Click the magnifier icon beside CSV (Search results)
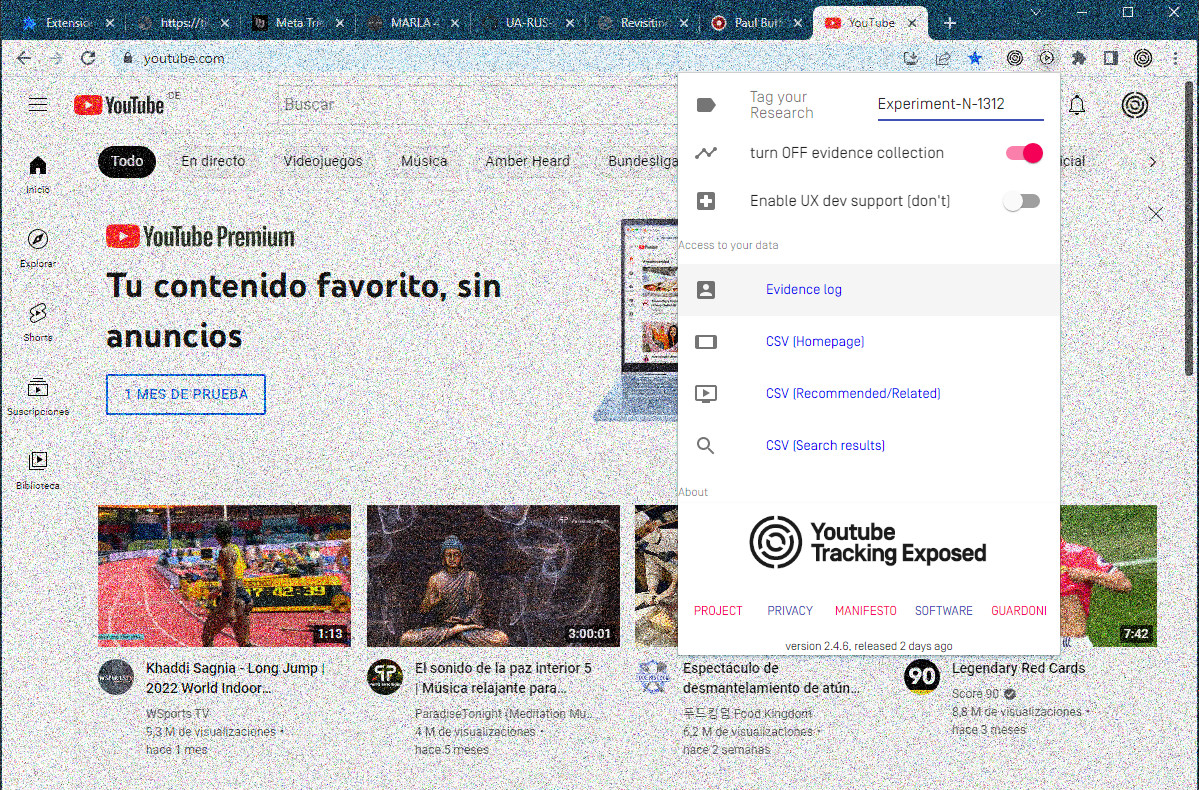 tap(706, 445)
